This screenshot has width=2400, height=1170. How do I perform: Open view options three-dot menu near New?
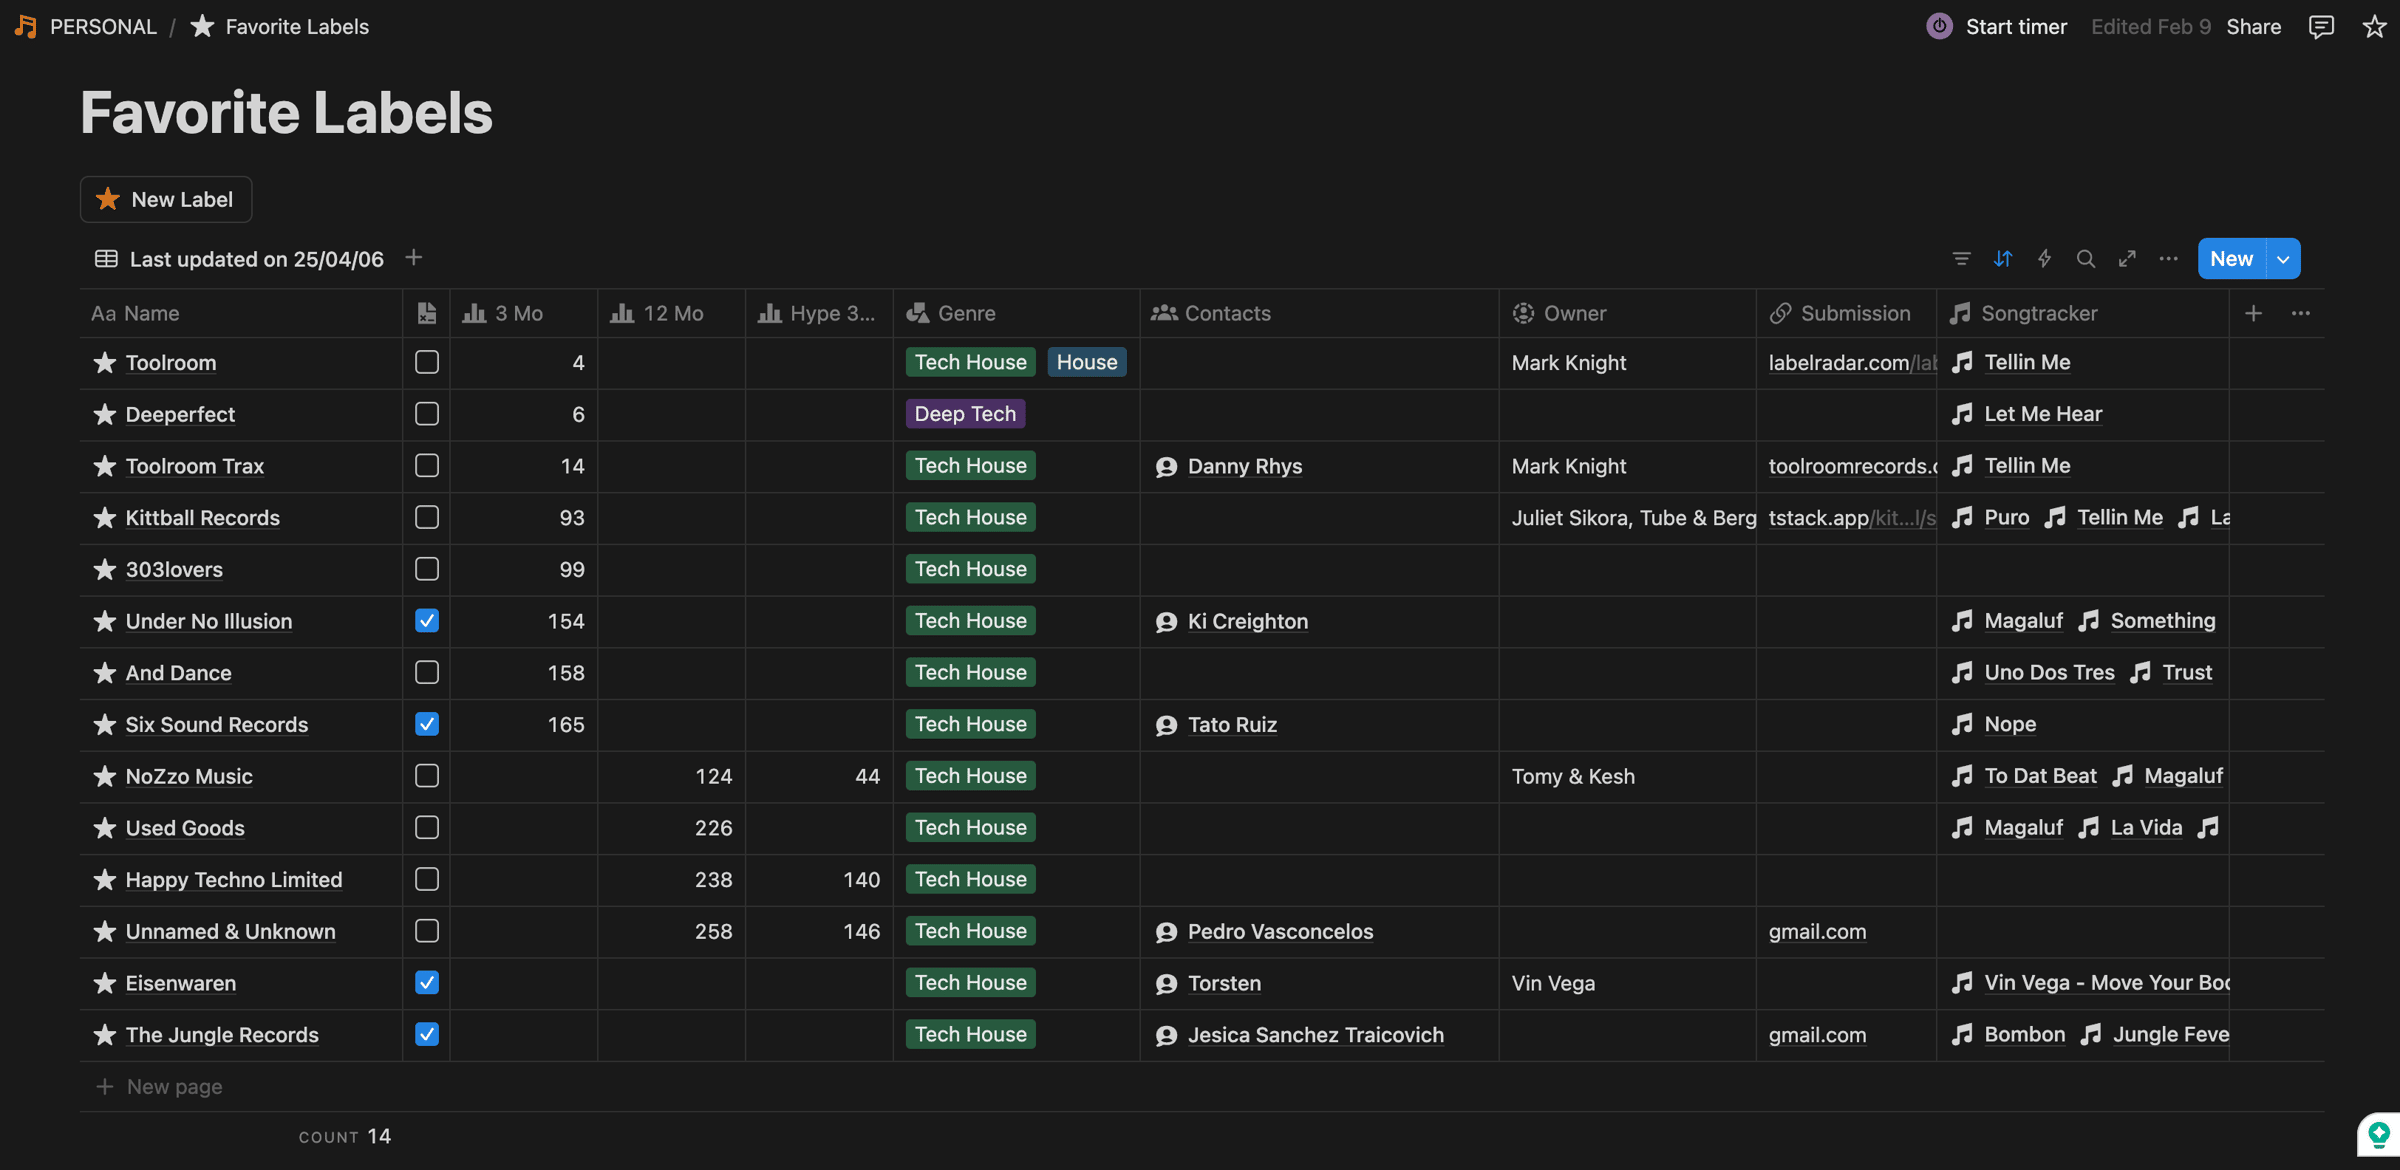[x=2168, y=259]
